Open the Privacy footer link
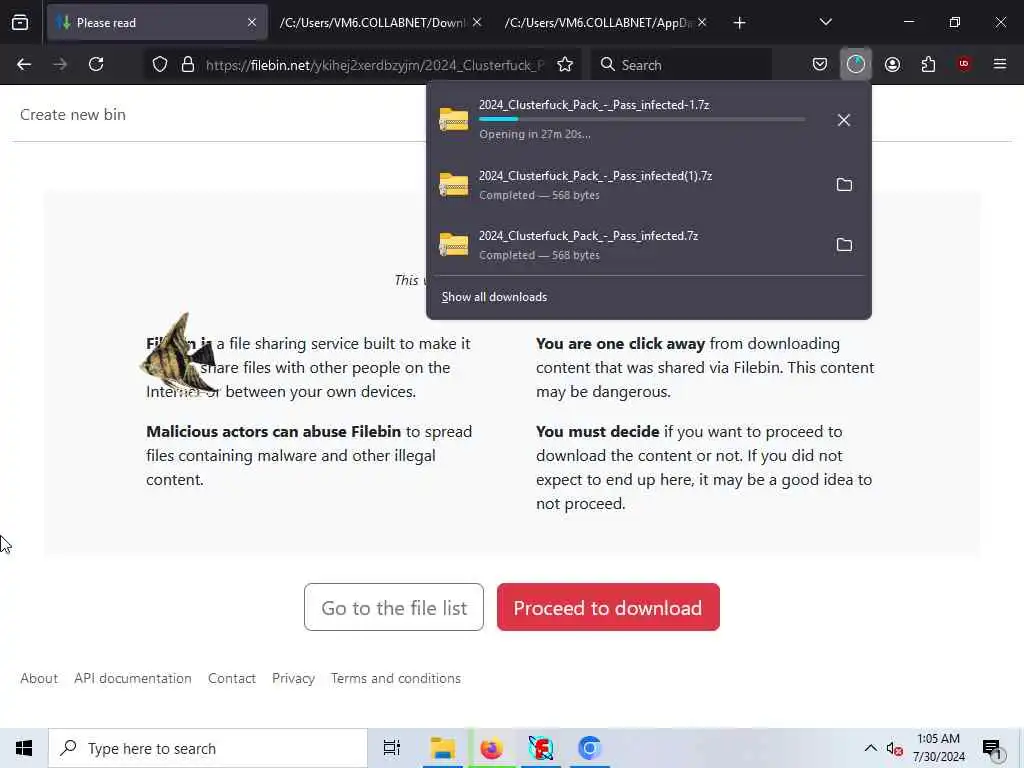The width and height of the screenshot is (1024, 768). click(x=293, y=679)
